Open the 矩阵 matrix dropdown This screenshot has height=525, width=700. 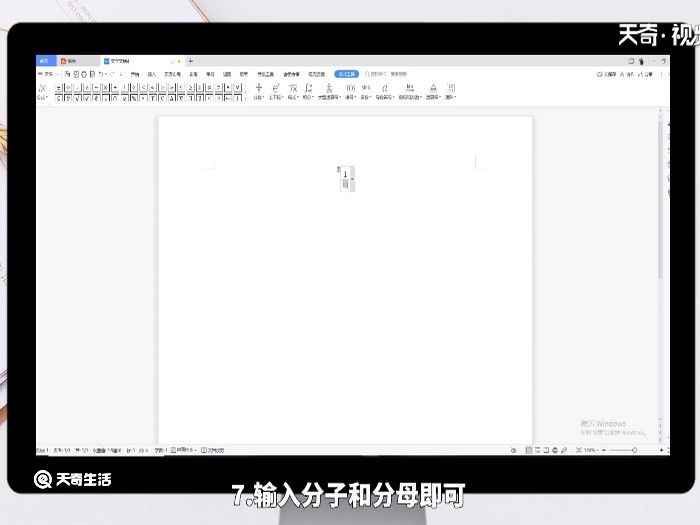click(x=450, y=91)
